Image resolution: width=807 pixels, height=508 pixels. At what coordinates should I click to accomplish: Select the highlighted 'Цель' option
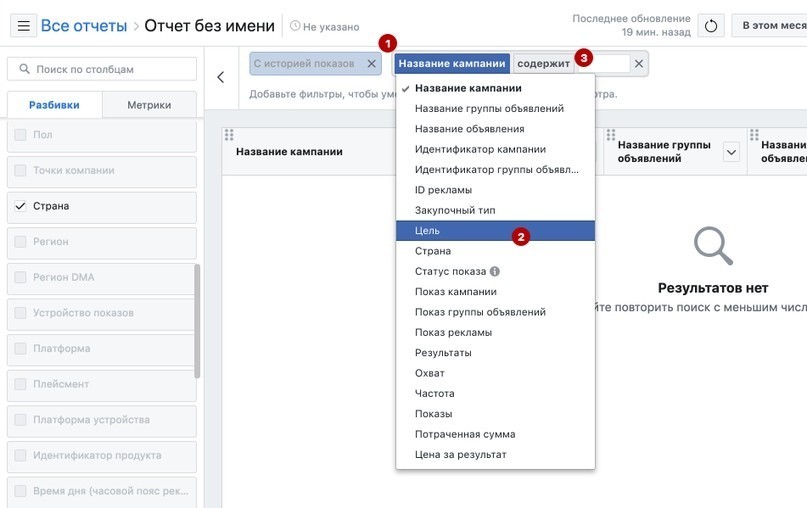click(495, 231)
